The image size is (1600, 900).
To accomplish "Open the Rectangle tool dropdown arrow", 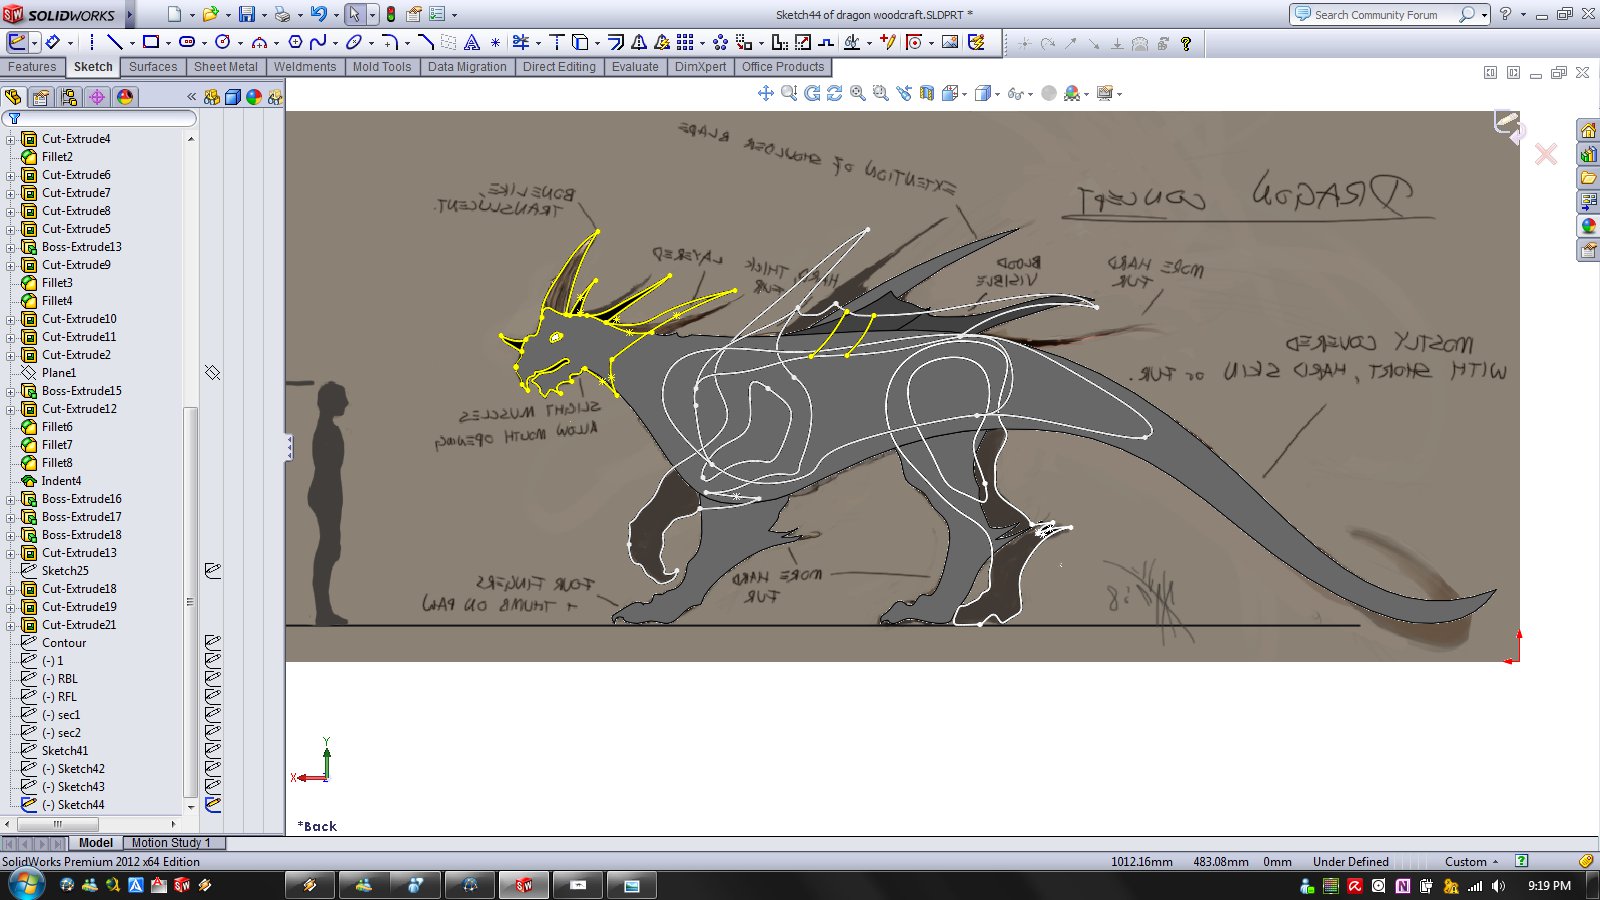I will coord(168,43).
